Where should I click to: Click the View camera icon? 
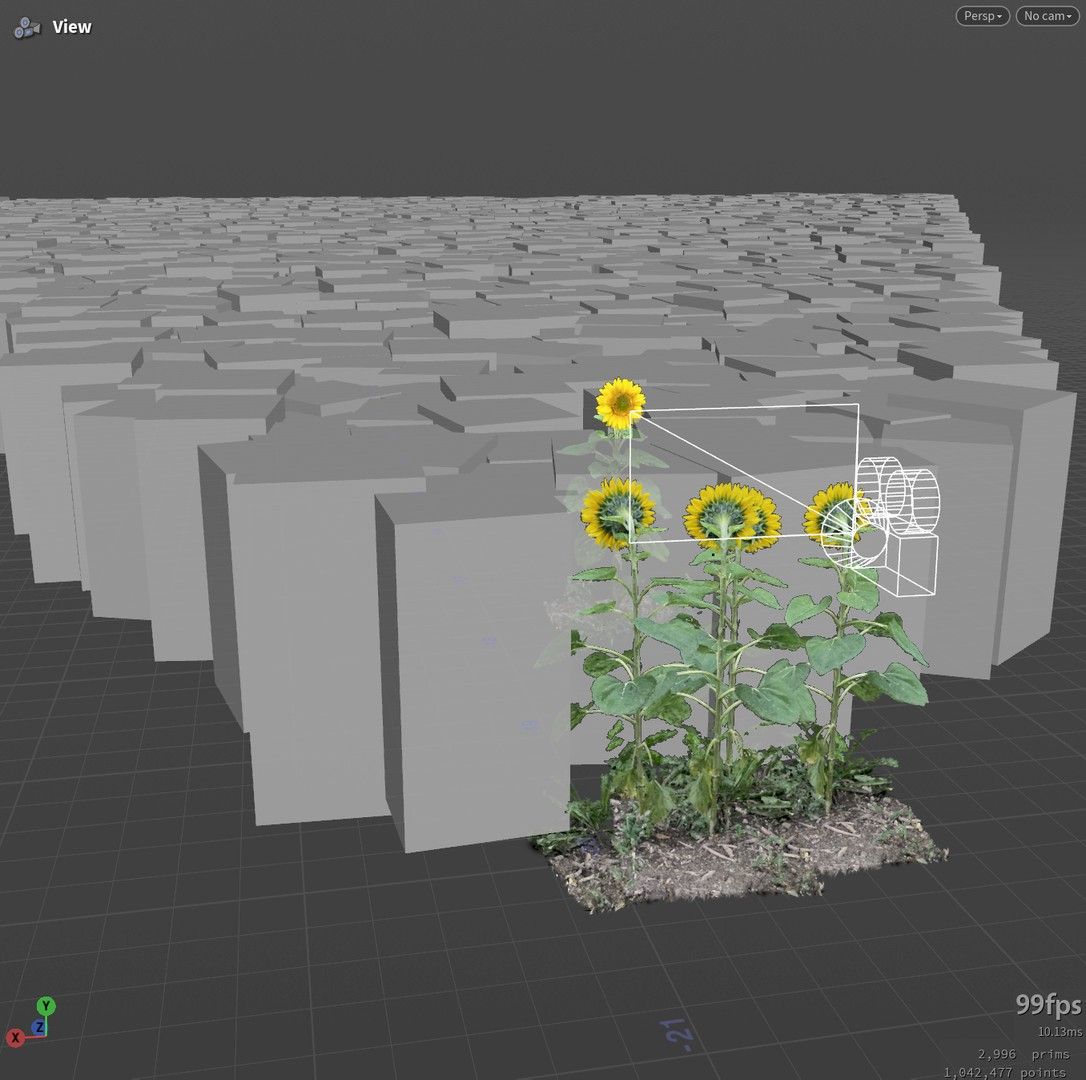click(x=27, y=28)
